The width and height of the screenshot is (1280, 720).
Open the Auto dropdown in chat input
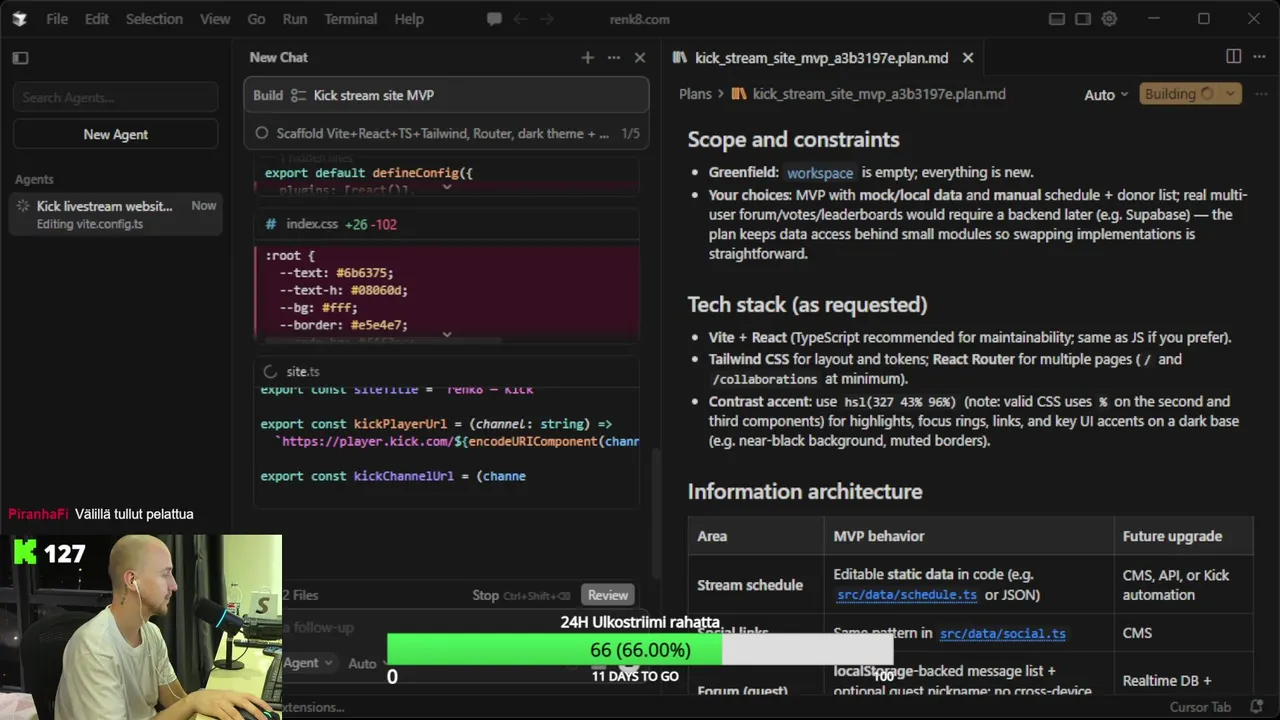pyautogui.click(x=369, y=663)
